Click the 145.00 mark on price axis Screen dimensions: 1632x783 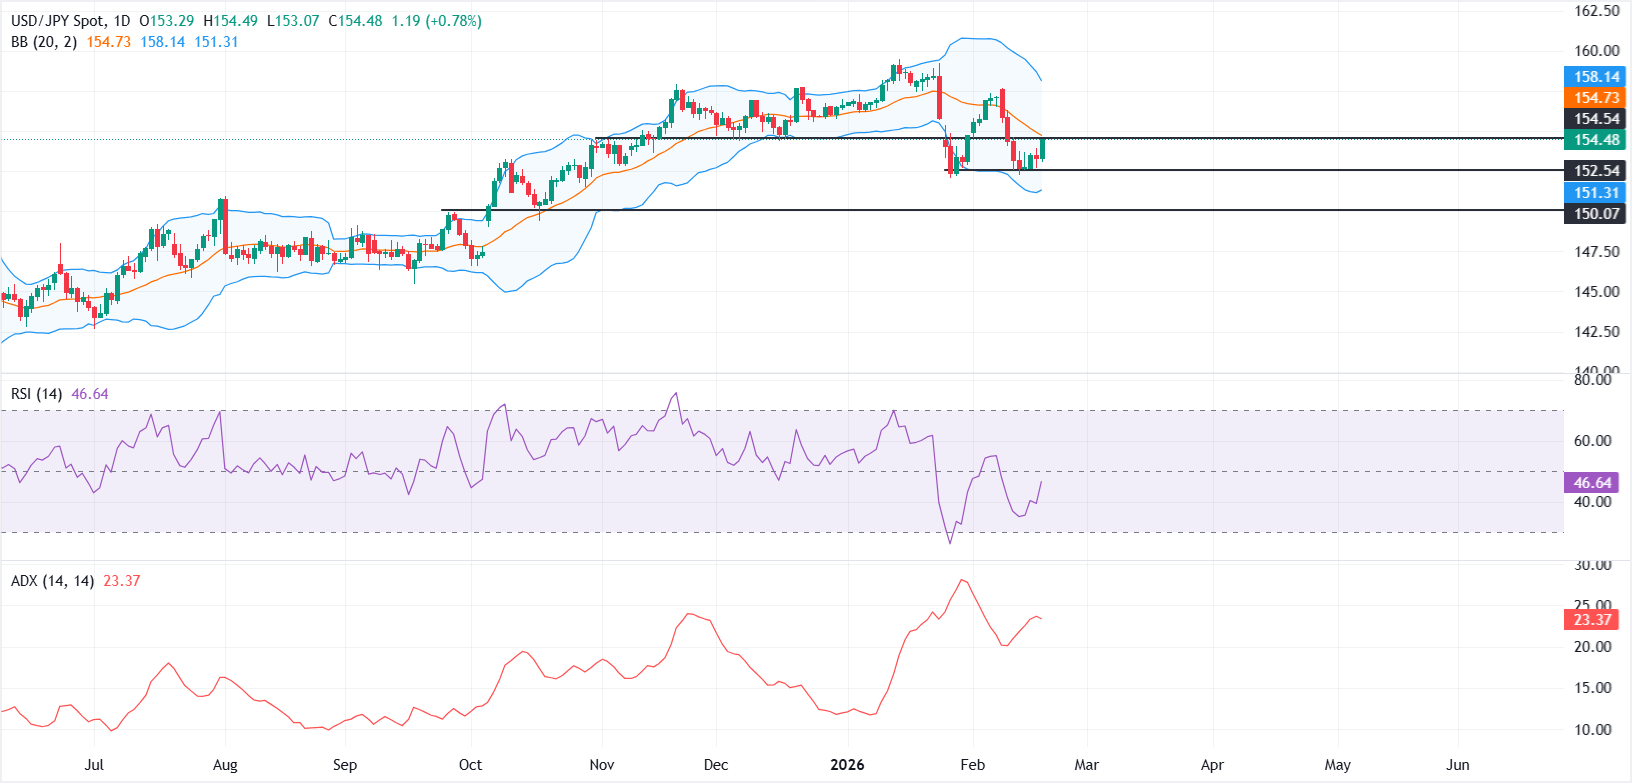[x=1597, y=292]
